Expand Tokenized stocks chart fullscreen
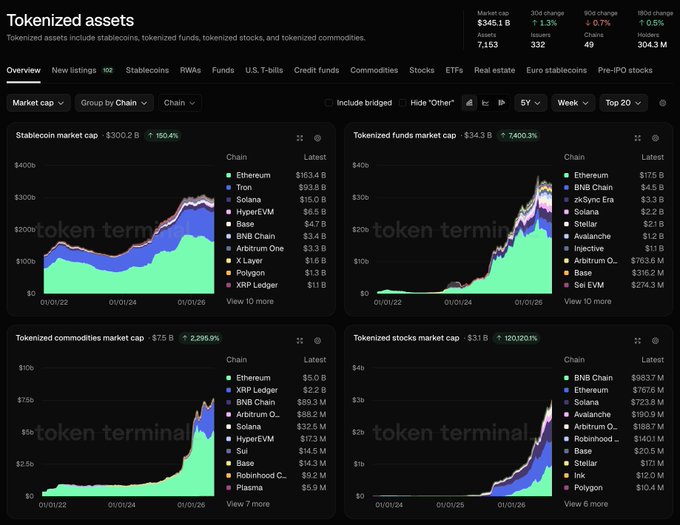Image resolution: width=680 pixels, height=525 pixels. [x=638, y=341]
